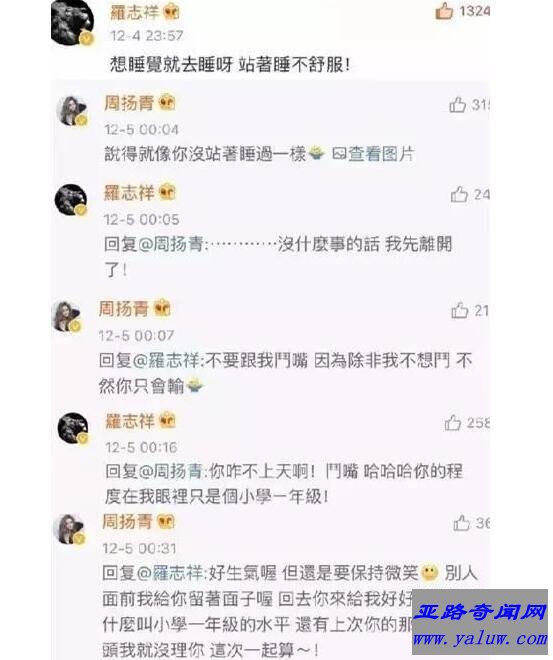Tap thumbs-up on 羅志祥's 12-5 00:05 reply

pos(459,195)
